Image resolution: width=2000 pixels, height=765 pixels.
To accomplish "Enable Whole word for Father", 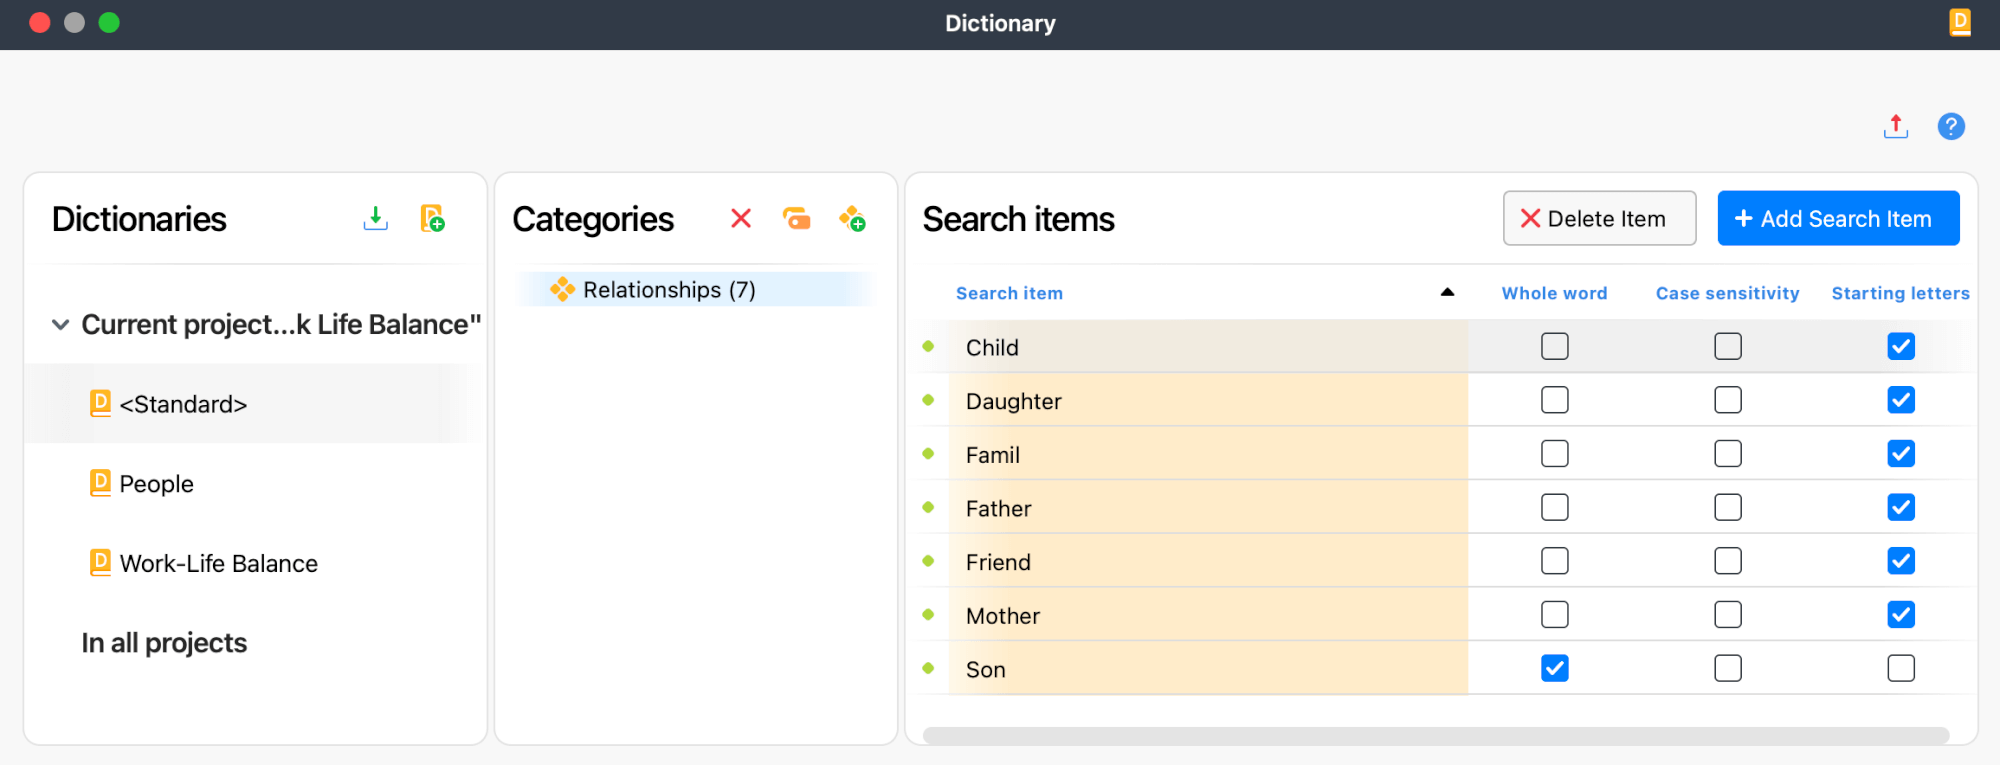I will [1555, 507].
